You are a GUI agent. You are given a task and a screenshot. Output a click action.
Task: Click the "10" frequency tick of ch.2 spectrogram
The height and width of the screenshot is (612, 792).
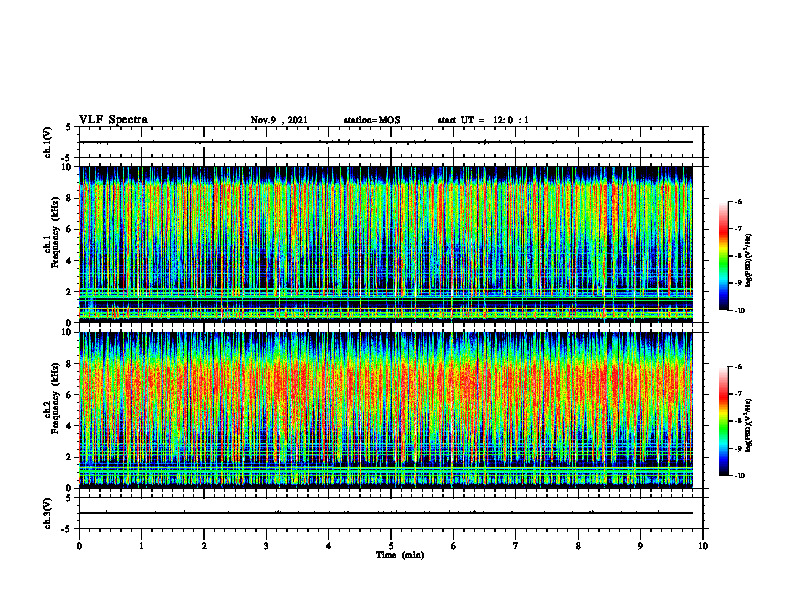click(x=68, y=332)
